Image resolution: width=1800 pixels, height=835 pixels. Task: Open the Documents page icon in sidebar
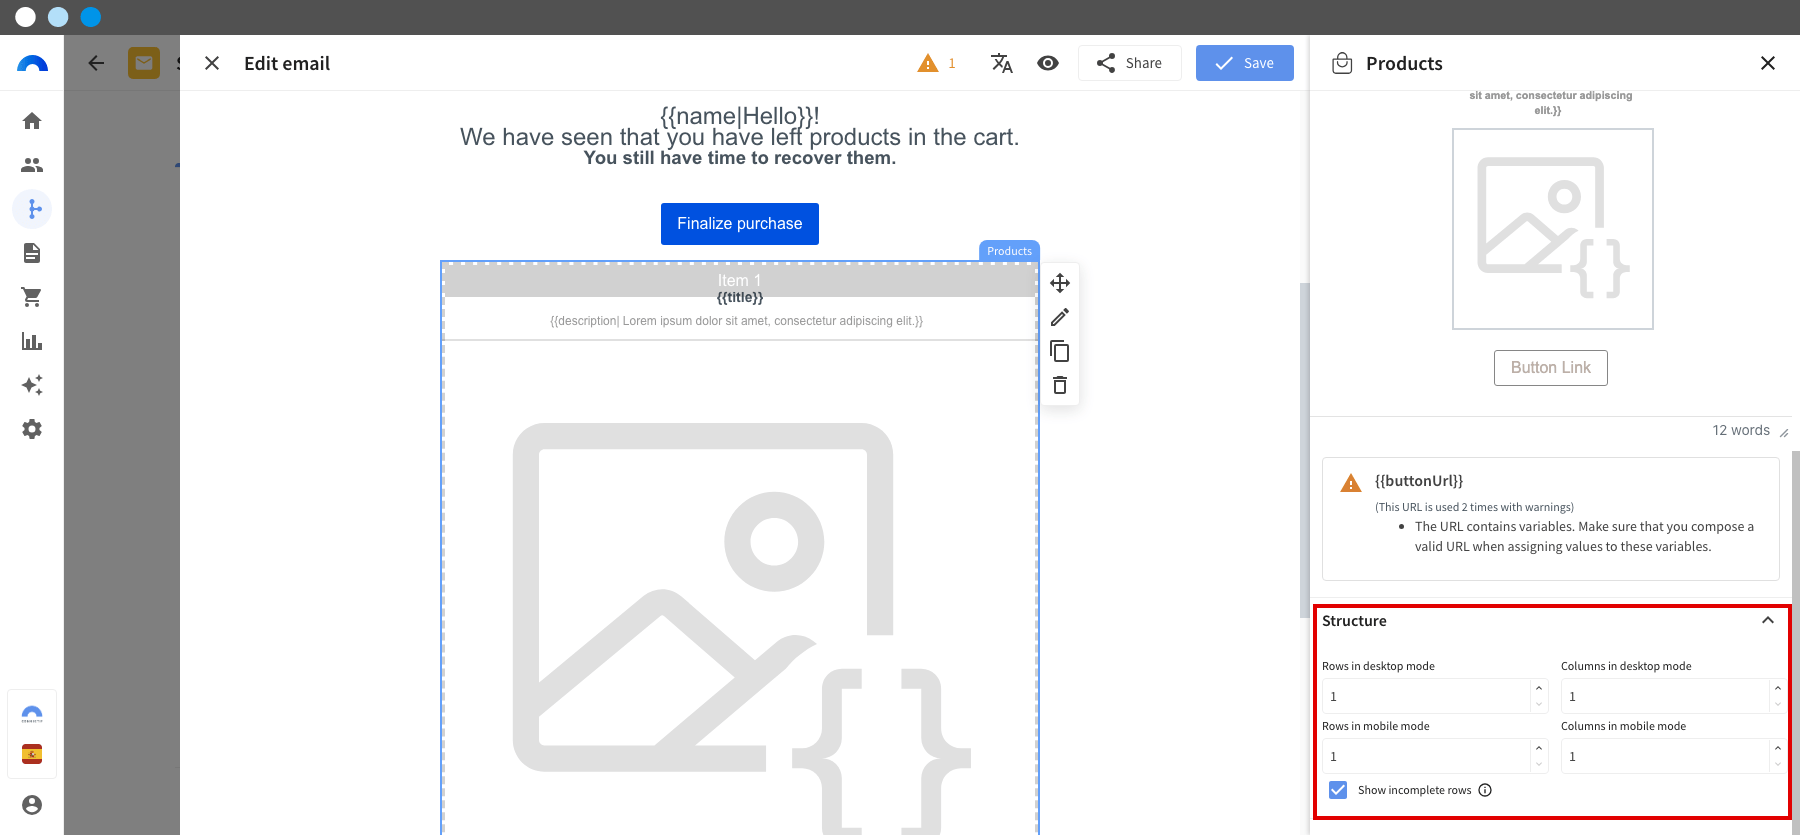32,253
